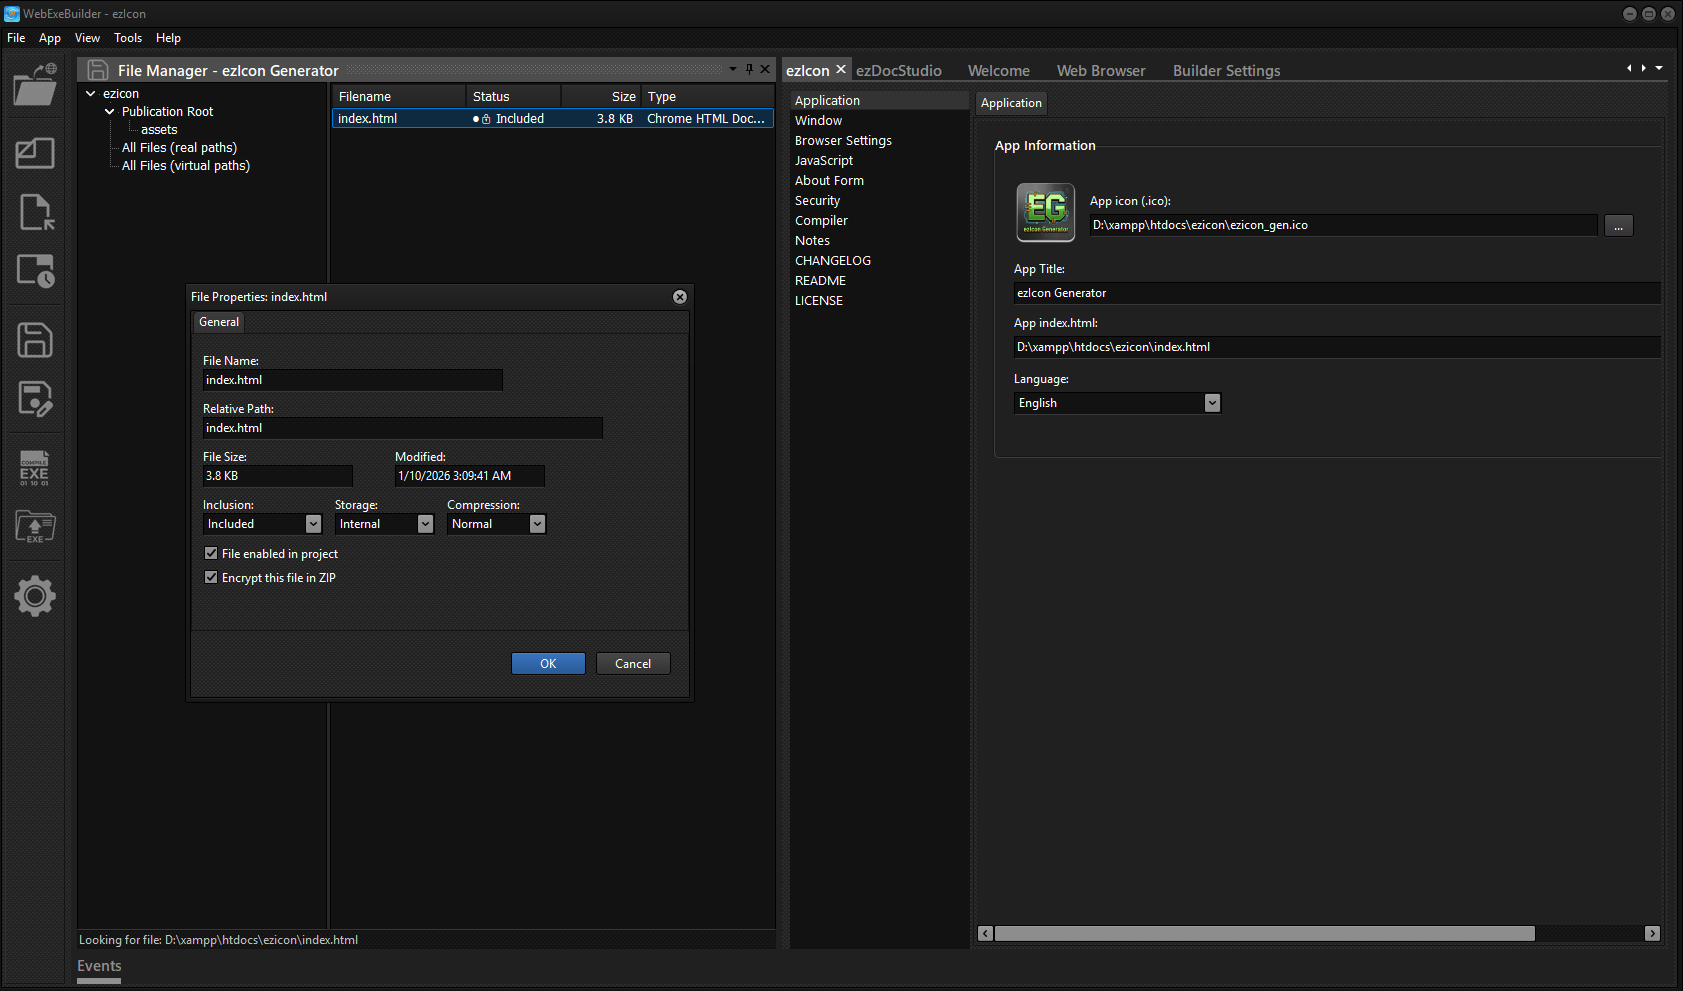Open the Inclusion dropdown
The width and height of the screenshot is (1683, 991).
point(313,524)
